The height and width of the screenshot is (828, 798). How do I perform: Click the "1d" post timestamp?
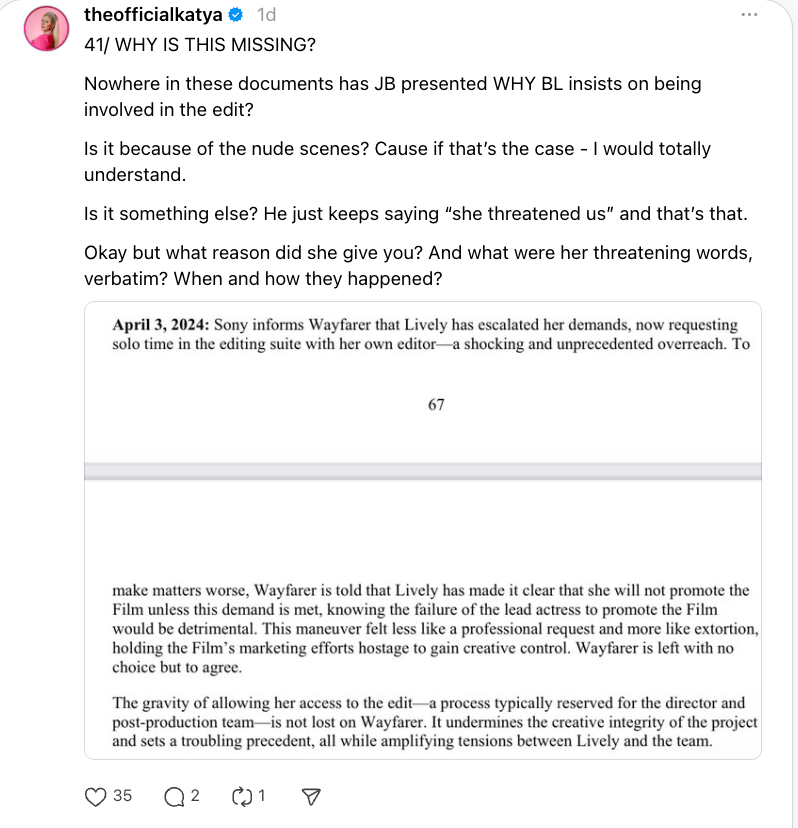click(266, 16)
